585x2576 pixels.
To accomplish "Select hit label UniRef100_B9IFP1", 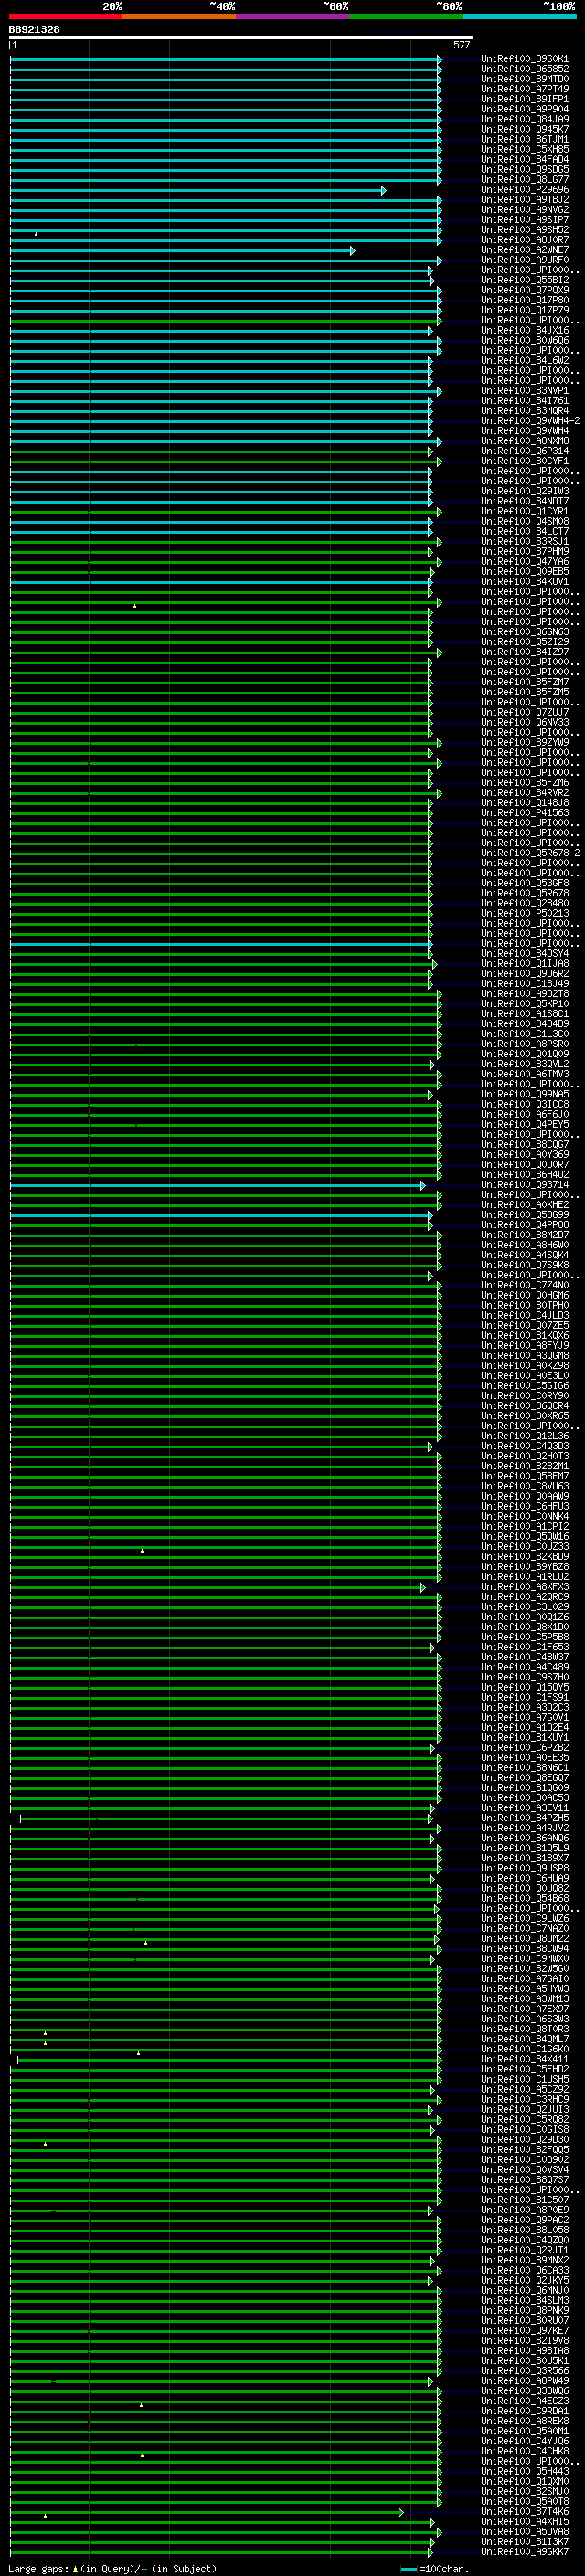I will [x=525, y=99].
